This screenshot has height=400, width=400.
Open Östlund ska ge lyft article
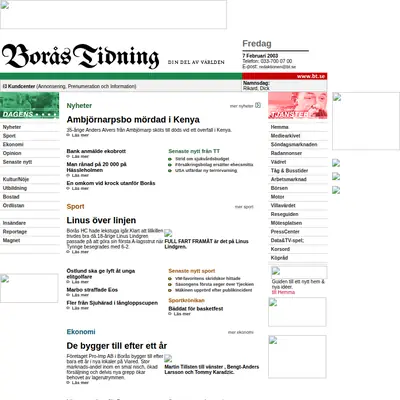point(101,274)
